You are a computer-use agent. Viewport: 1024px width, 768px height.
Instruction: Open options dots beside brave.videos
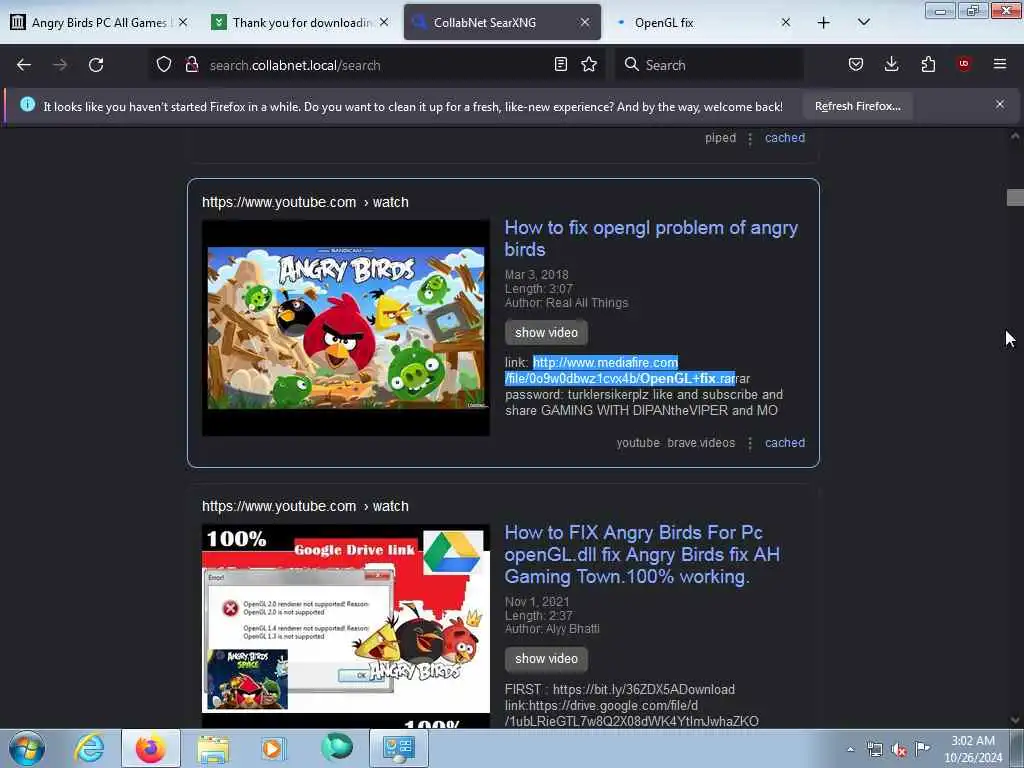[750, 443]
